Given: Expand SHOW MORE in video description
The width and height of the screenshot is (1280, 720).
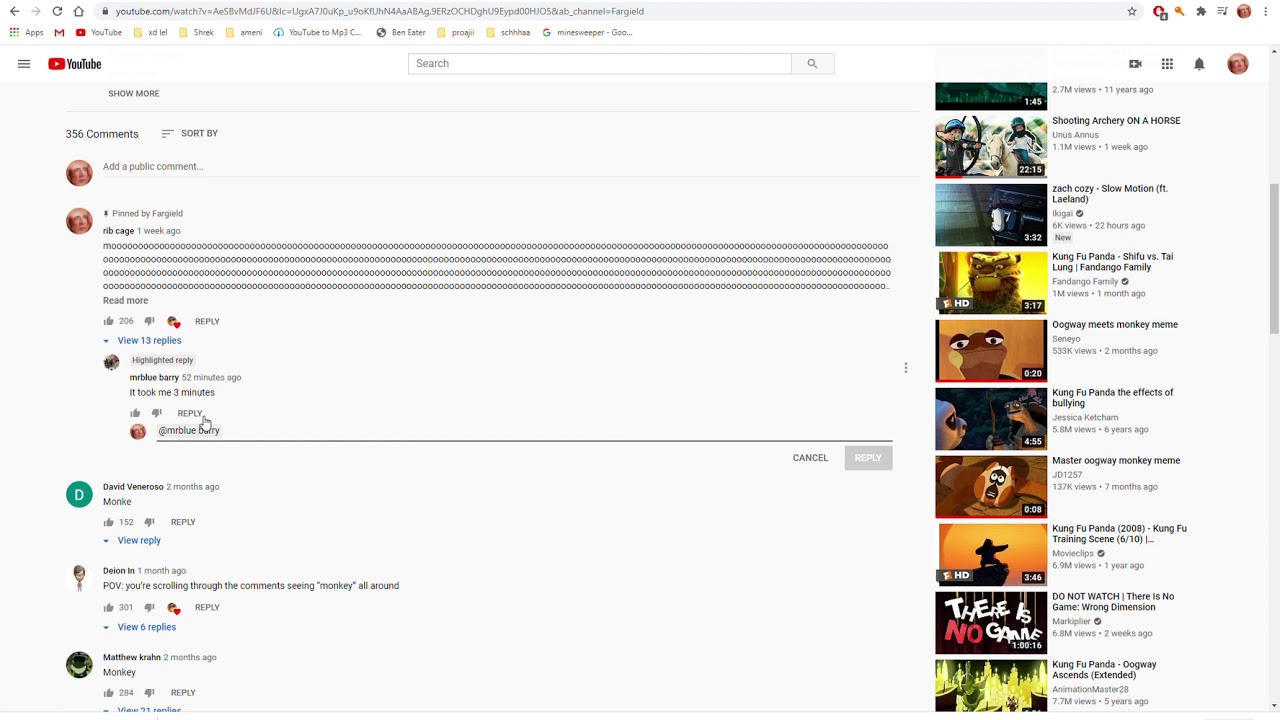Looking at the screenshot, I should coord(133,93).
